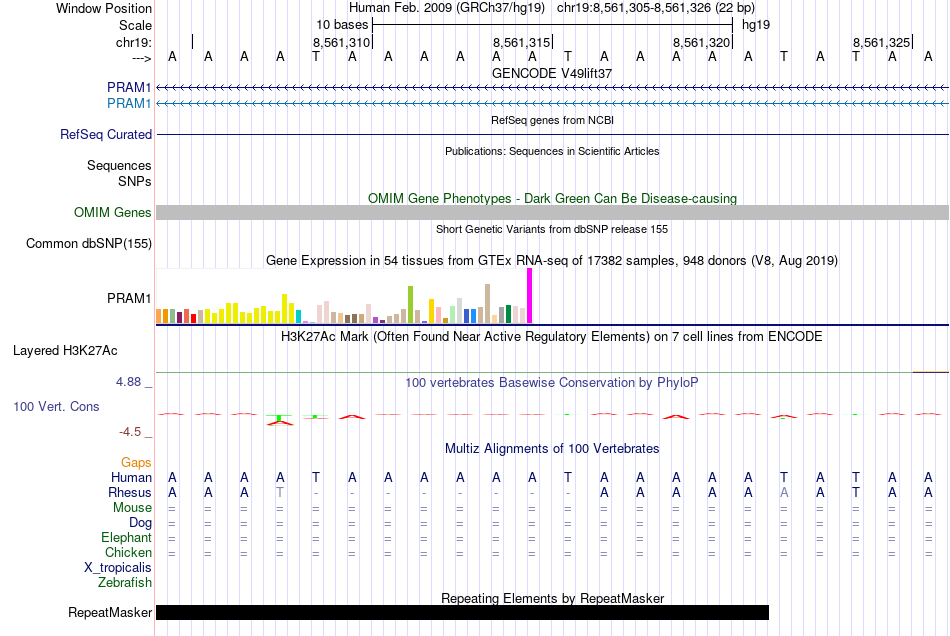Viewport: 950px width, 636px height.
Task: Click the black RepeatMasker element bar
Action: (x=462, y=612)
